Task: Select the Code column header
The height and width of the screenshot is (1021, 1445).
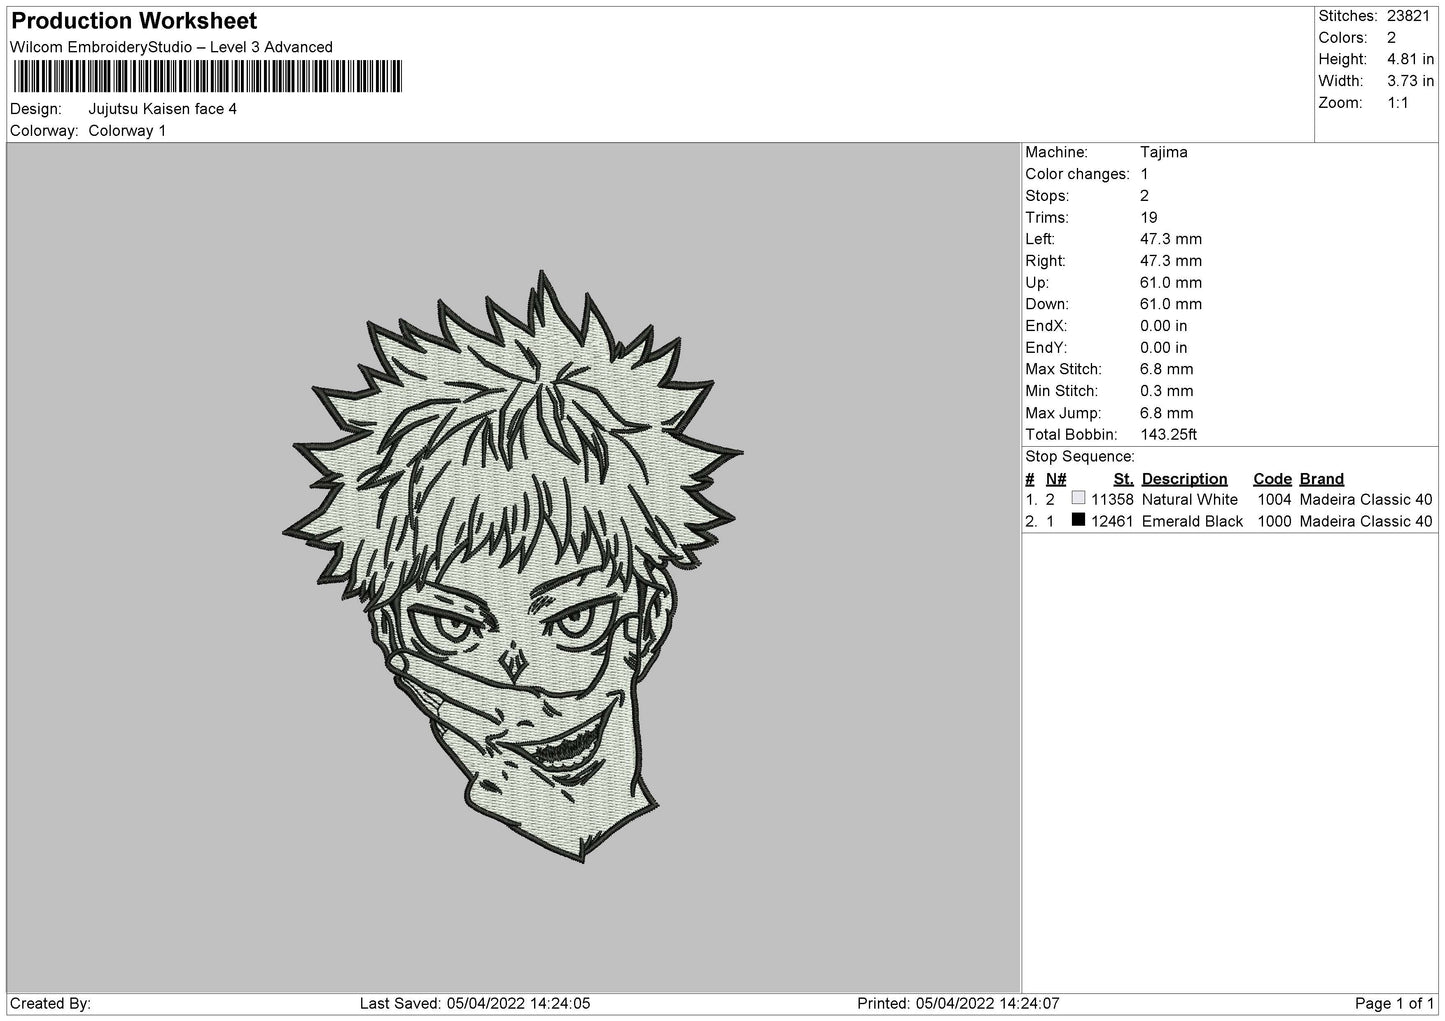Action: point(1272,479)
